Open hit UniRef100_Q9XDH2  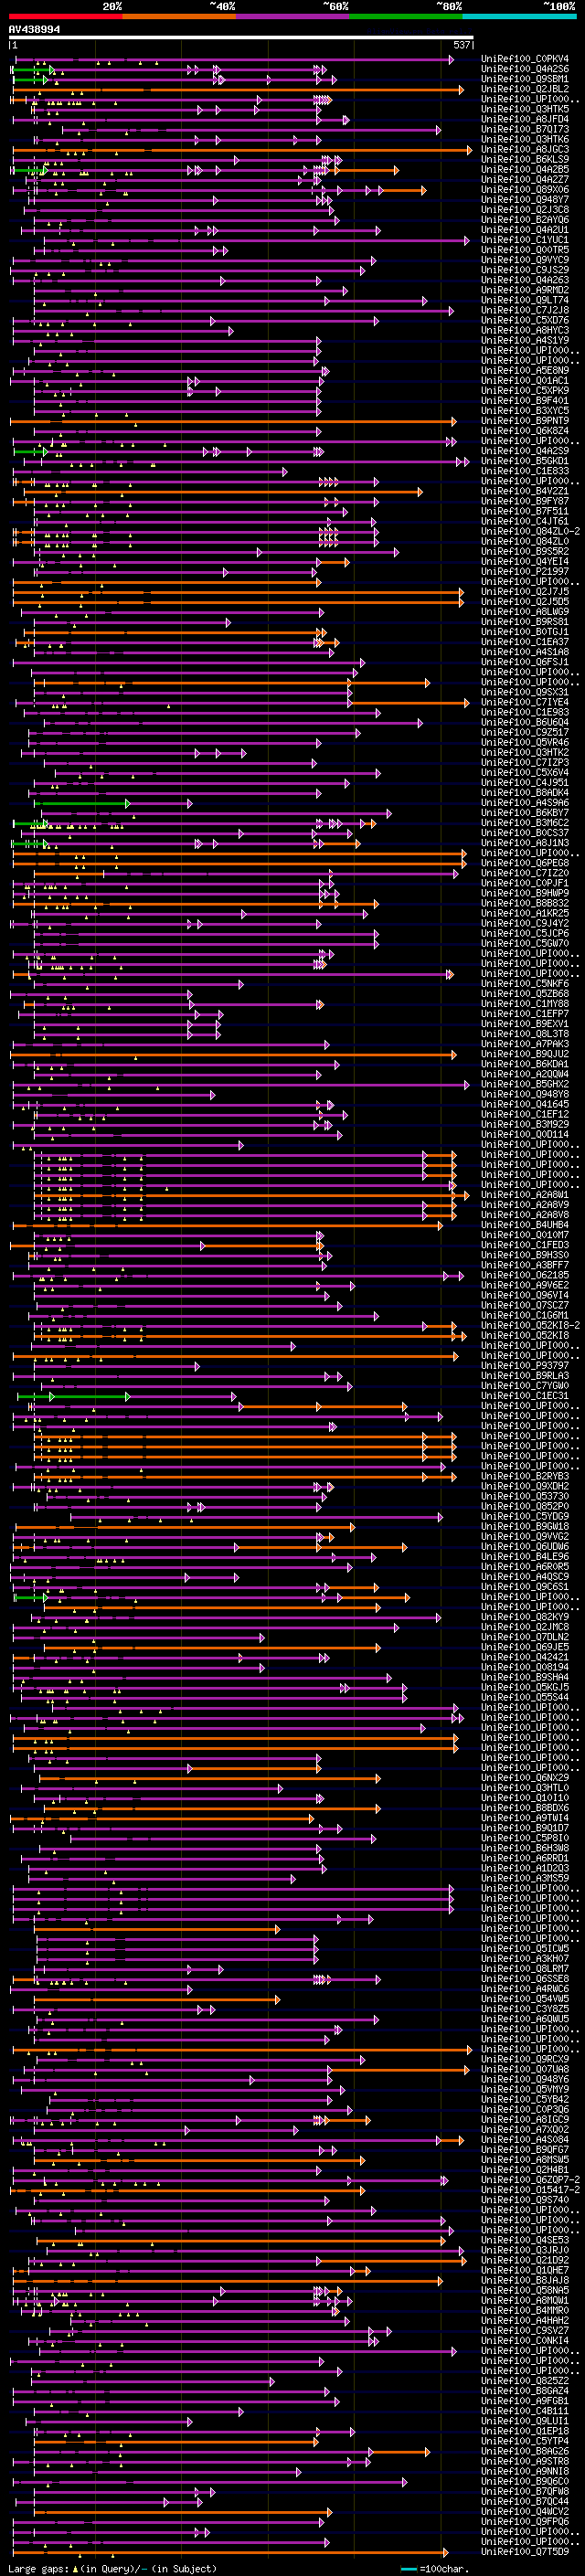pyautogui.click(x=525, y=1486)
